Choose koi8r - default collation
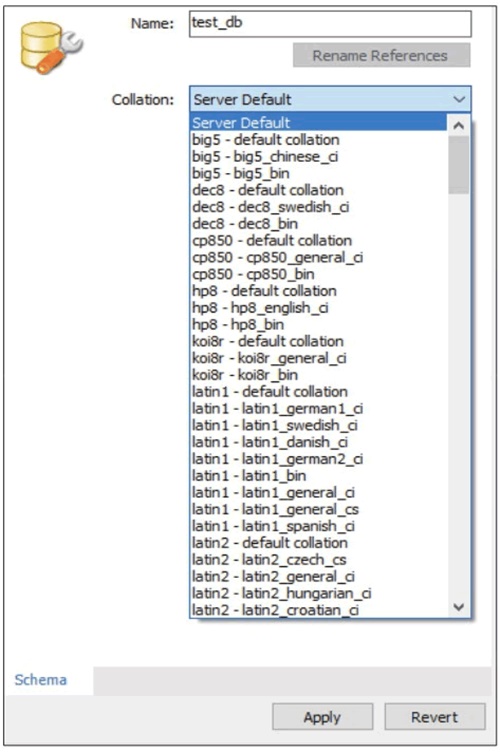The width and height of the screenshot is (500, 752). click(x=318, y=341)
